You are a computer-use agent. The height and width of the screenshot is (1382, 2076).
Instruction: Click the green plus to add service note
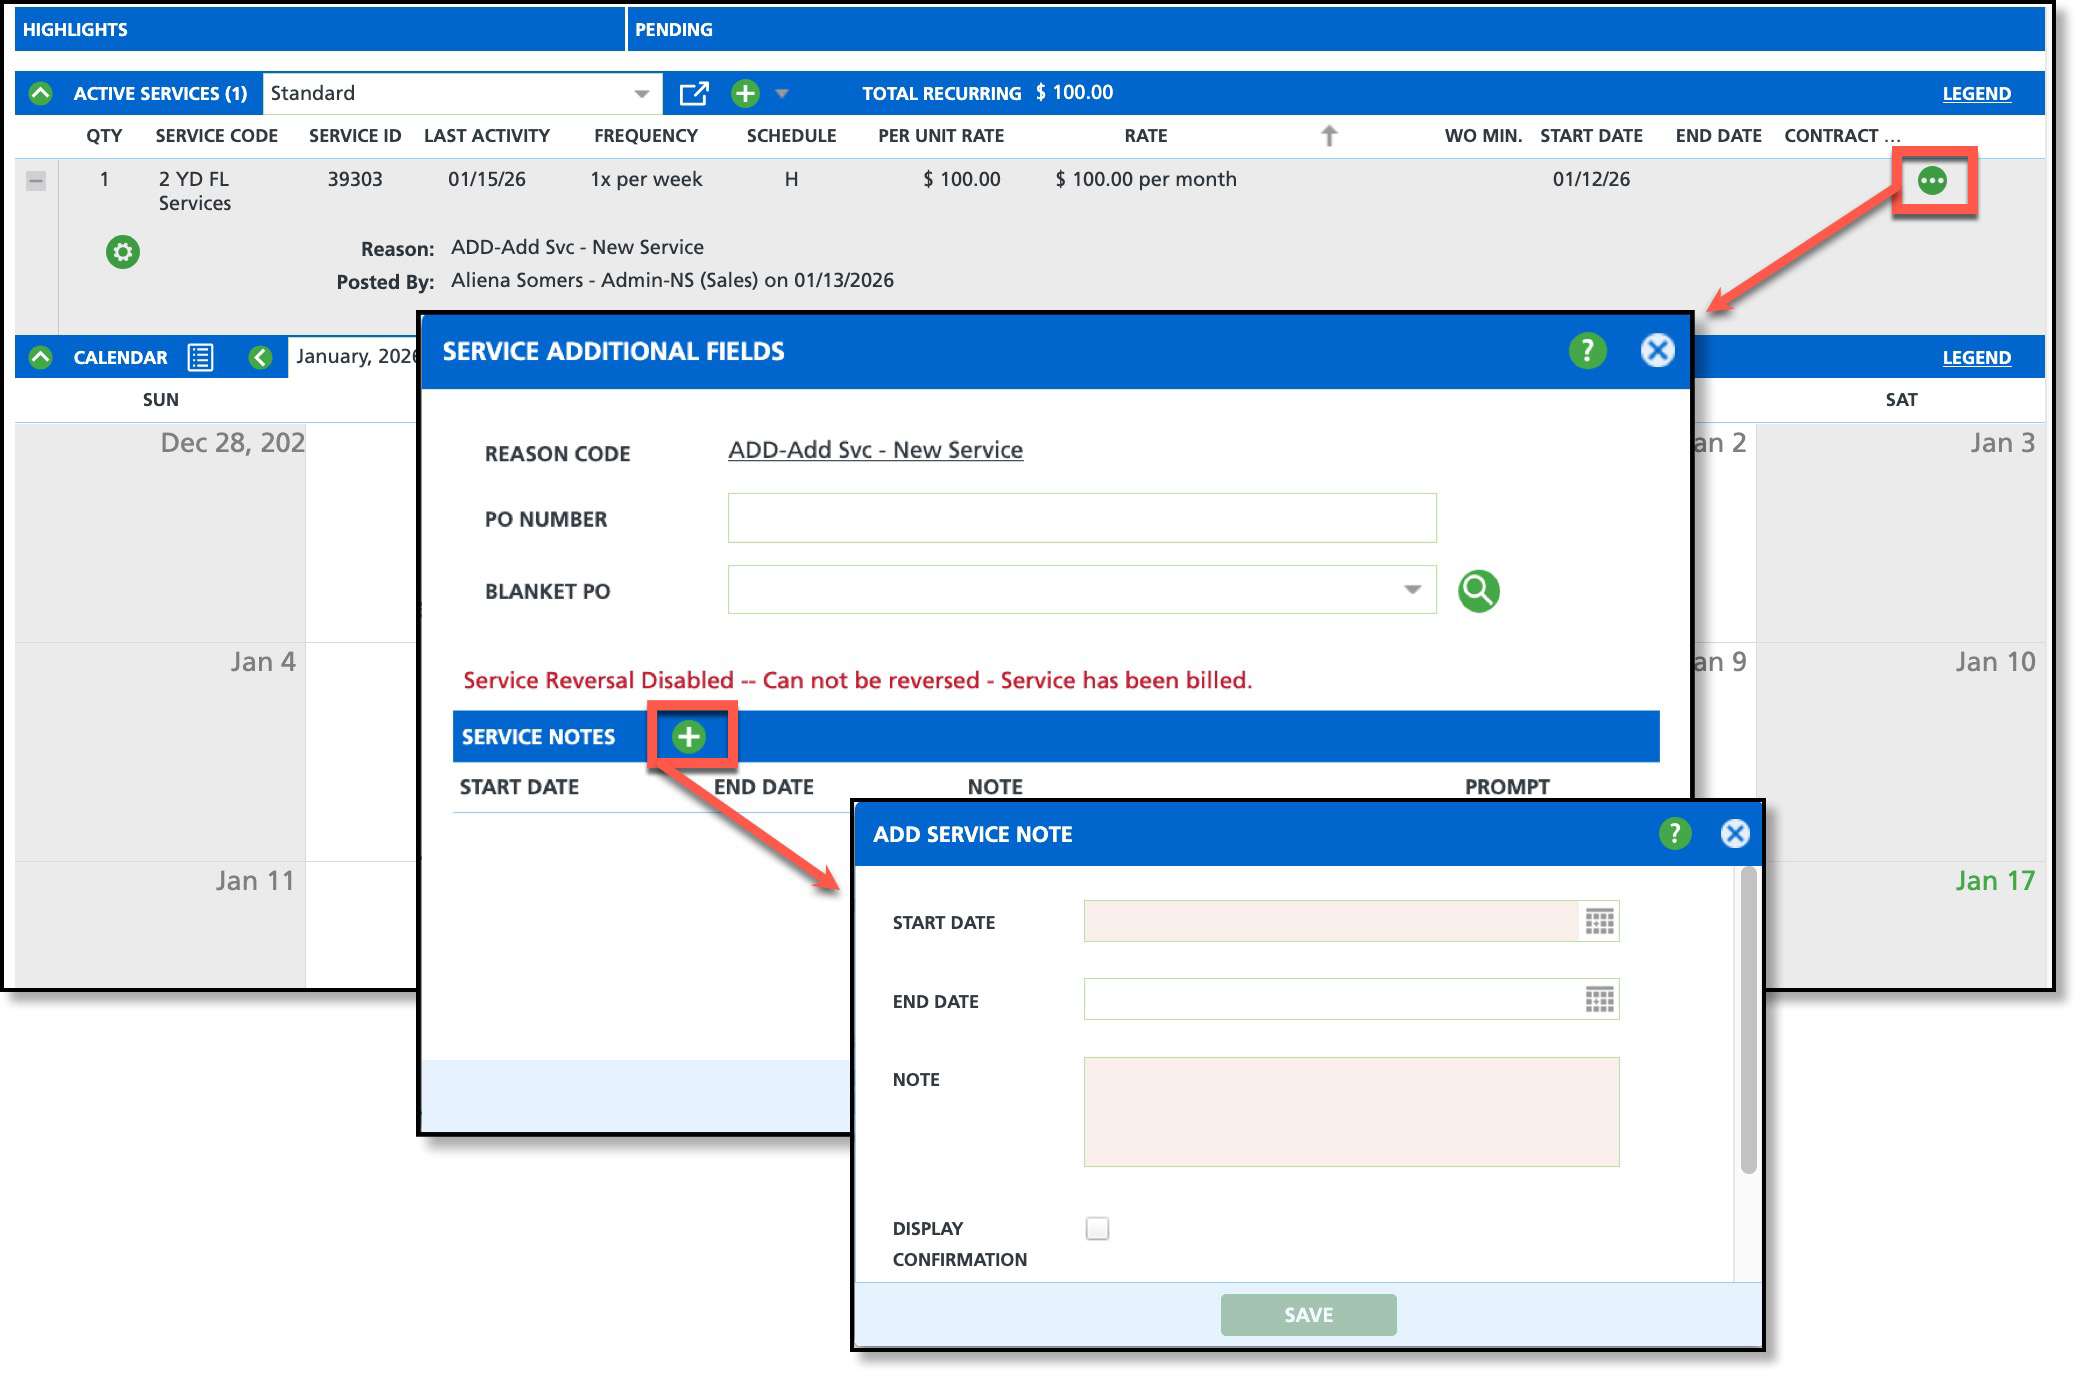688,737
